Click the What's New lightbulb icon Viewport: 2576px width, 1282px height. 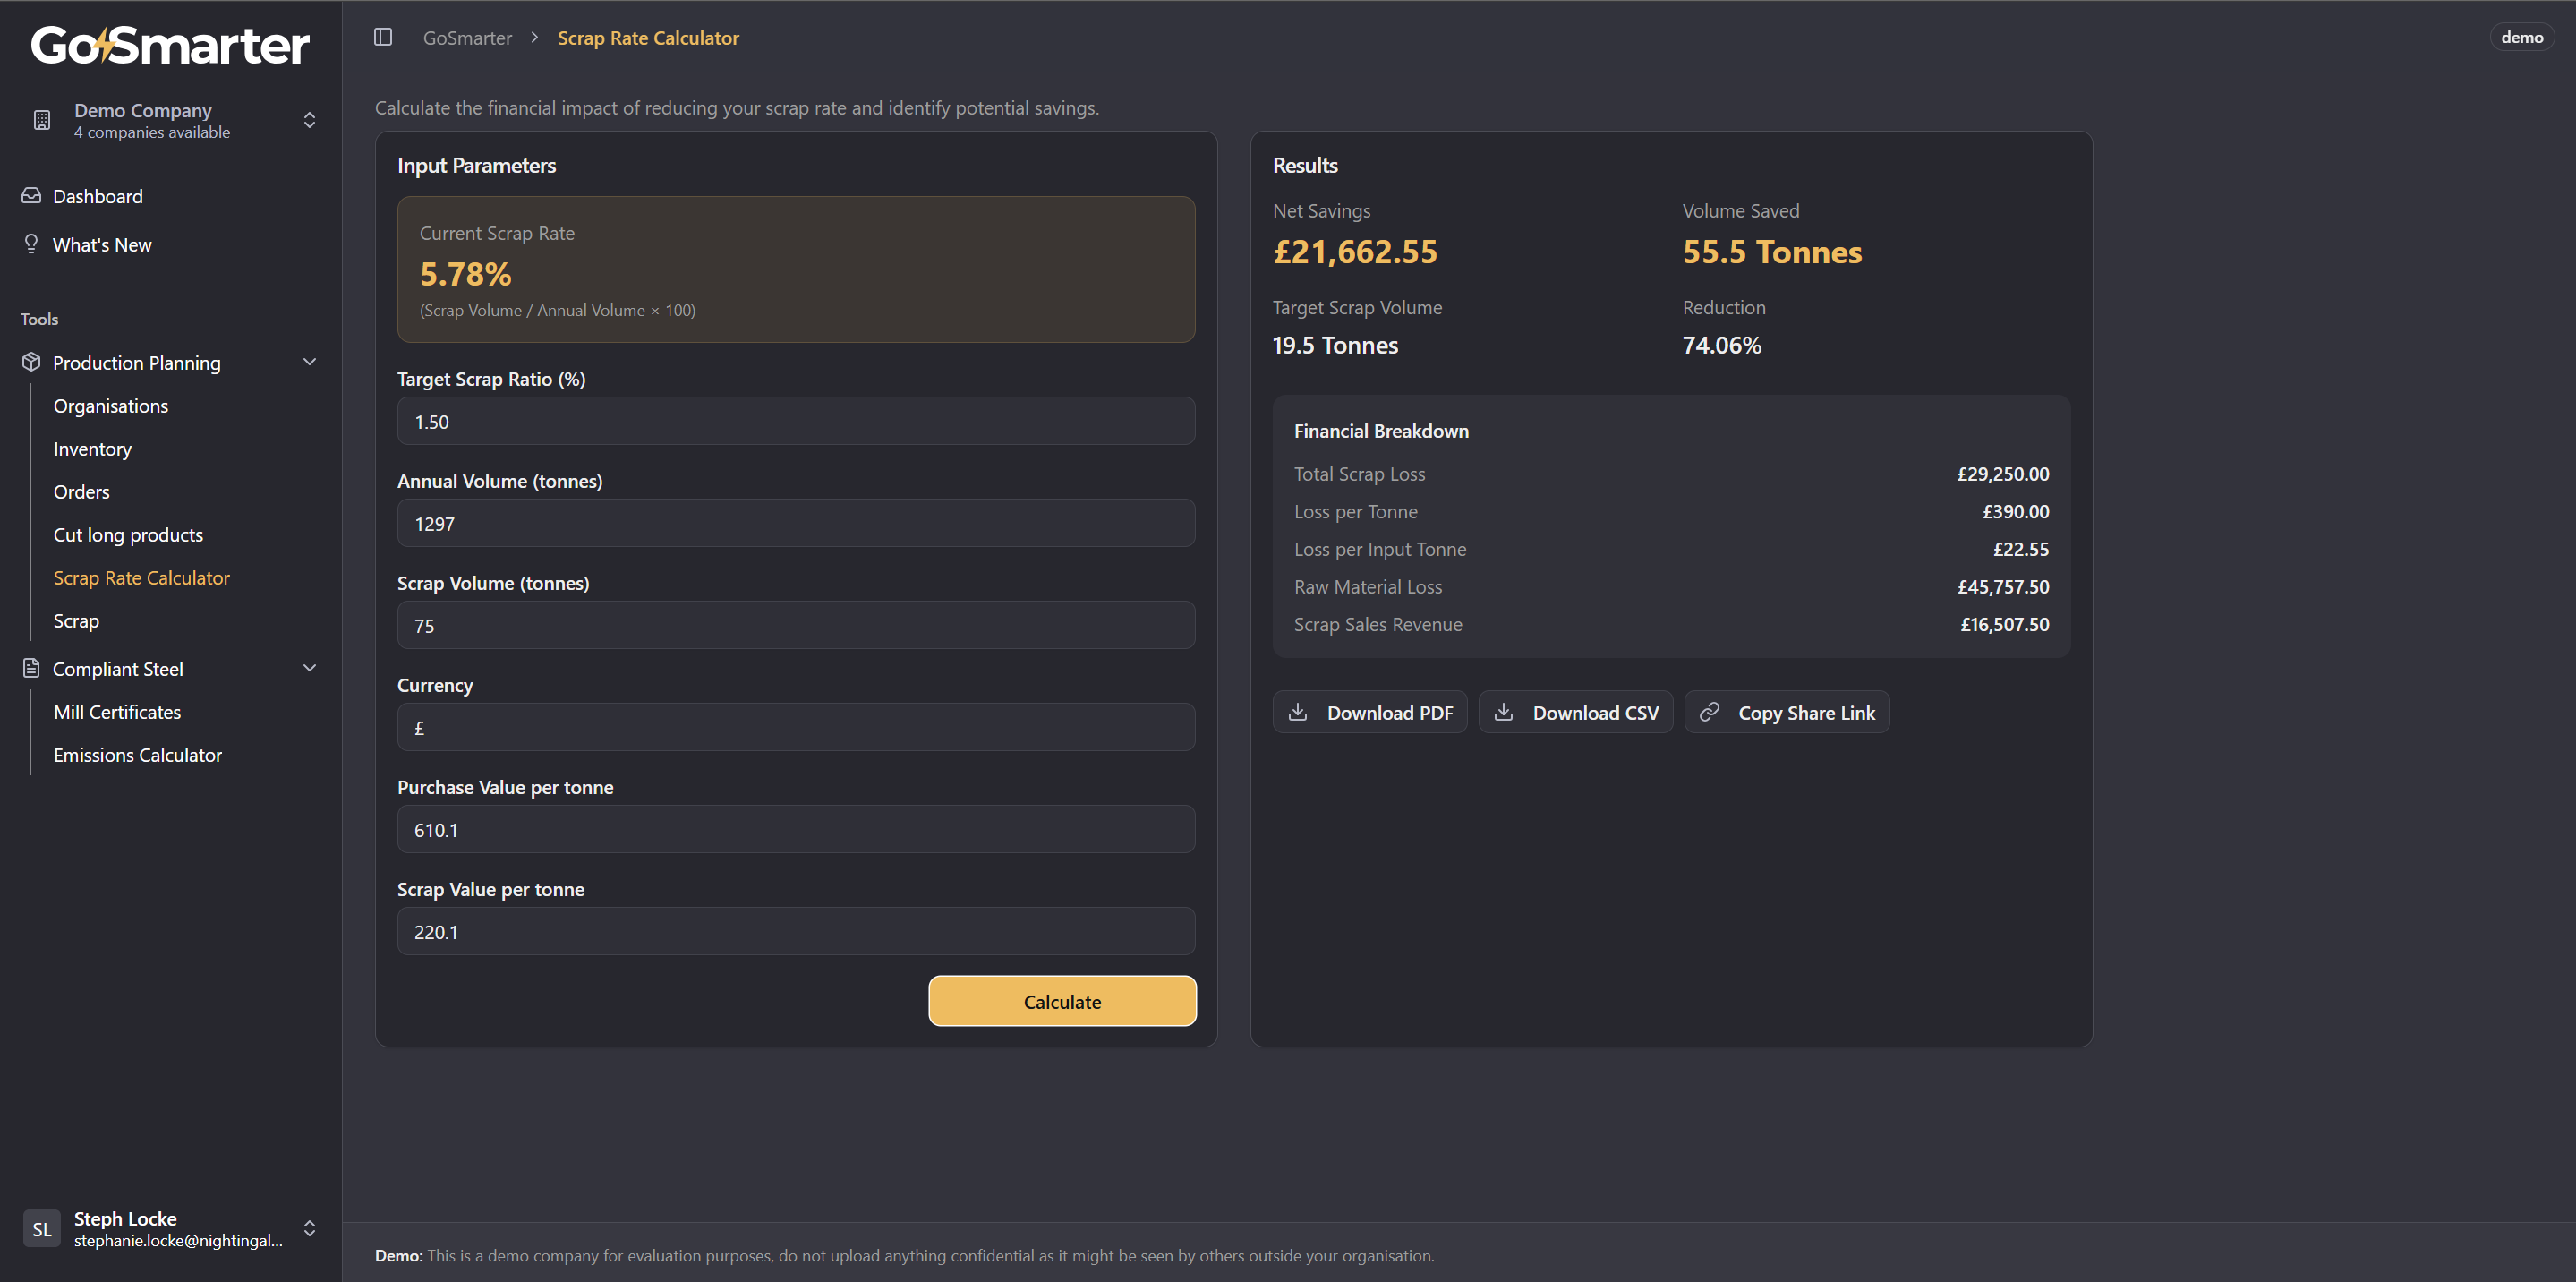pyautogui.click(x=31, y=244)
